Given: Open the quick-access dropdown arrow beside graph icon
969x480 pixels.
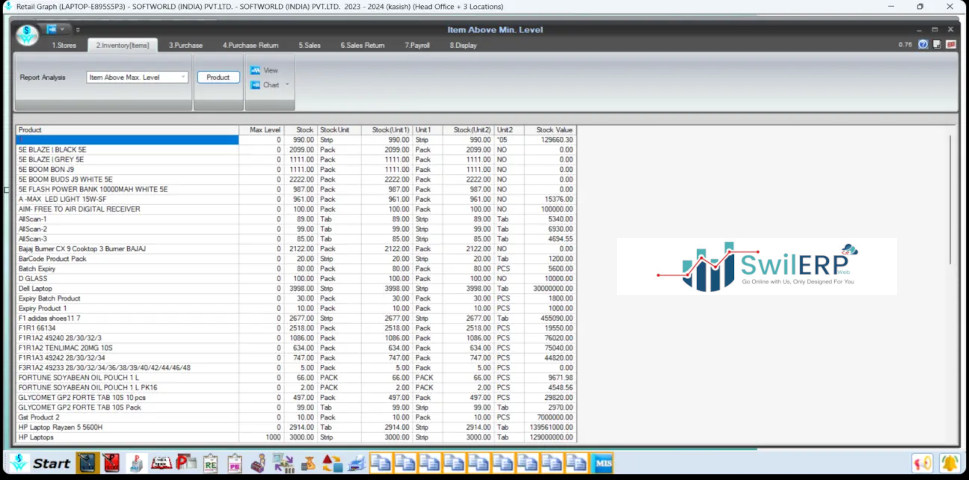Looking at the screenshot, I should 62,29.
